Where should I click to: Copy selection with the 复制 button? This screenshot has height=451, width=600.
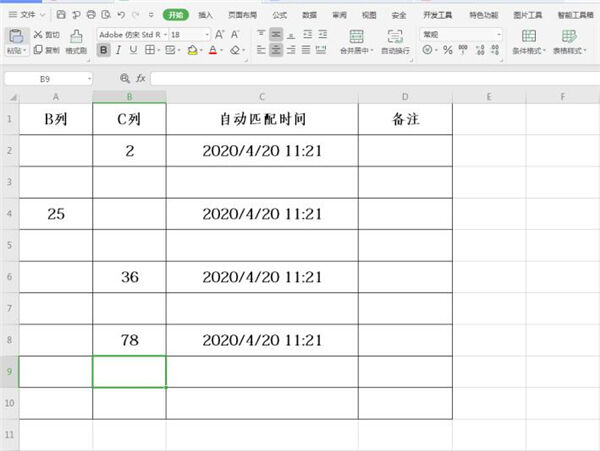[46, 50]
